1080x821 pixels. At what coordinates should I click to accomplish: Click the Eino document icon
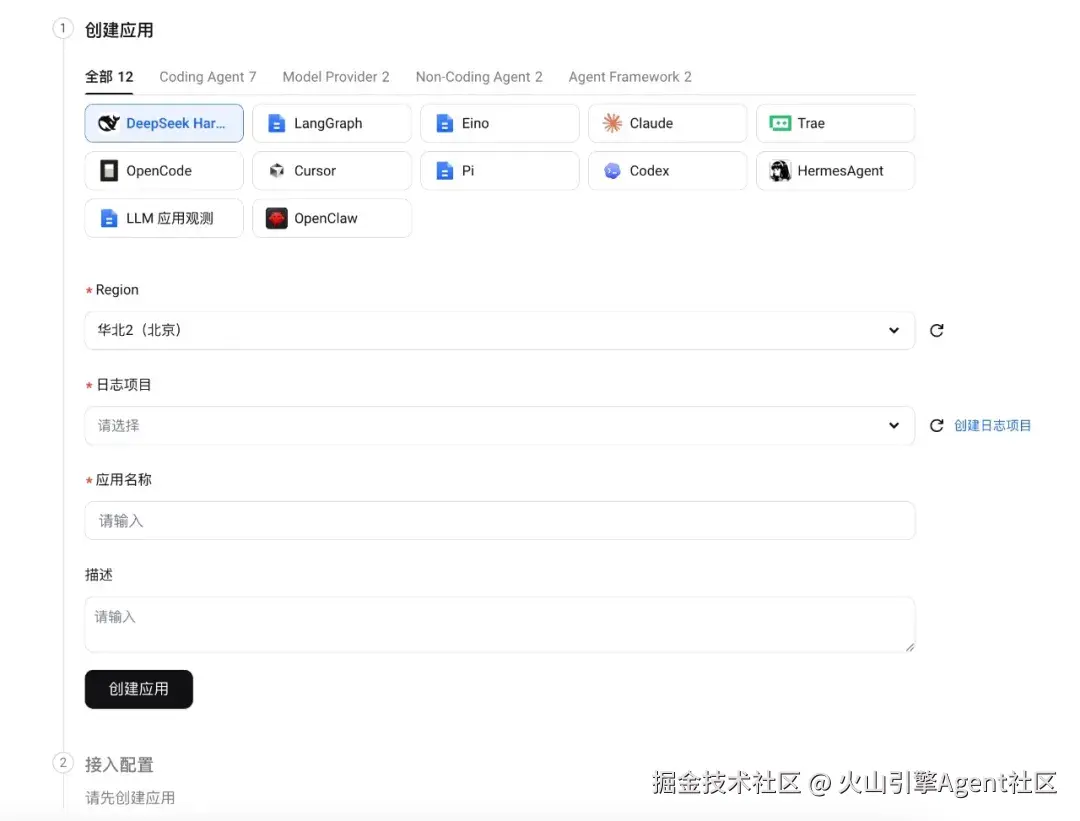coord(444,123)
